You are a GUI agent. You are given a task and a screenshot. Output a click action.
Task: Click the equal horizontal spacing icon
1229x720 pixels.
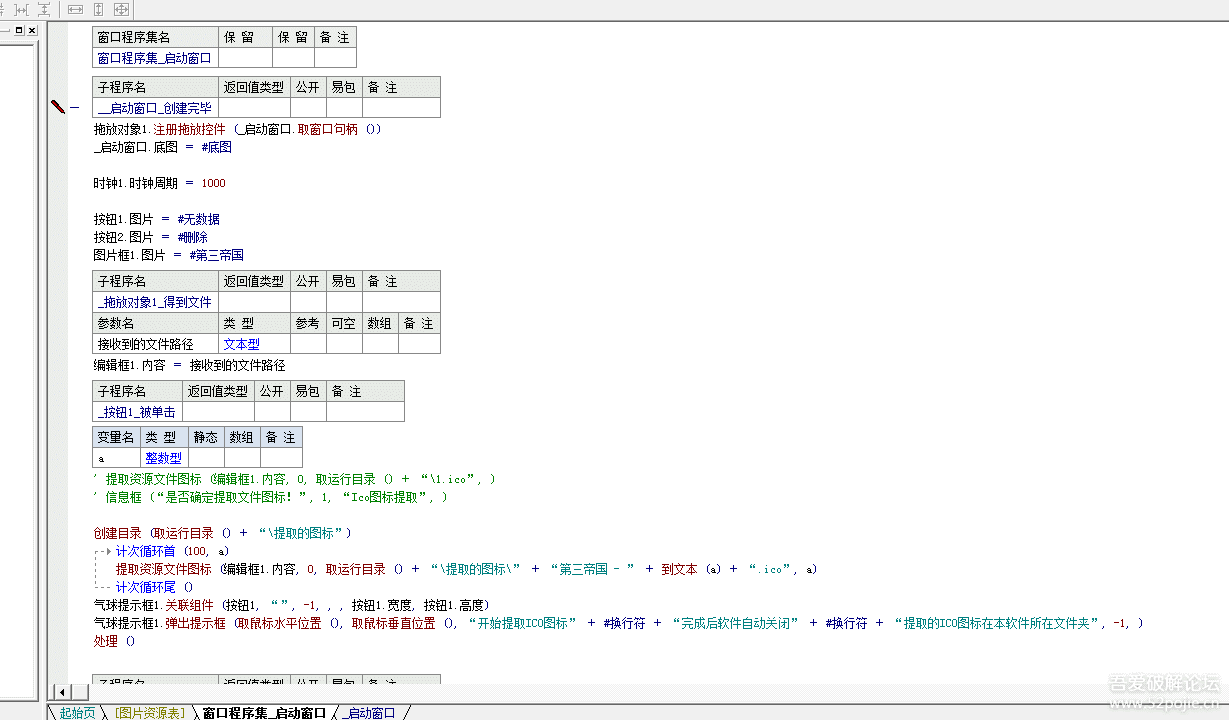point(21,9)
